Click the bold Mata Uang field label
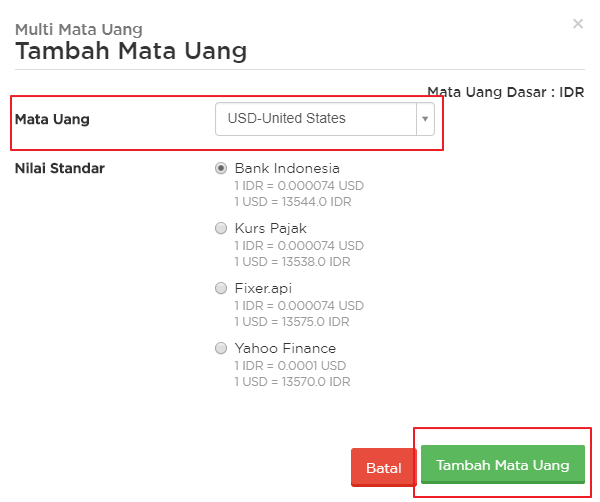The width and height of the screenshot is (600, 502). [52, 119]
